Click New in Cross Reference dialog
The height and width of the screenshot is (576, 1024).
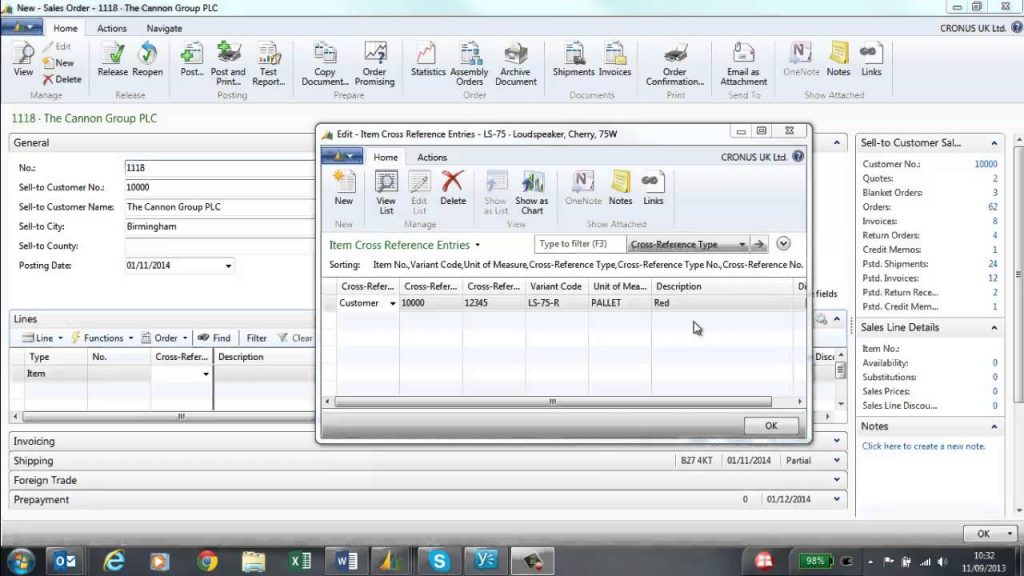click(344, 188)
